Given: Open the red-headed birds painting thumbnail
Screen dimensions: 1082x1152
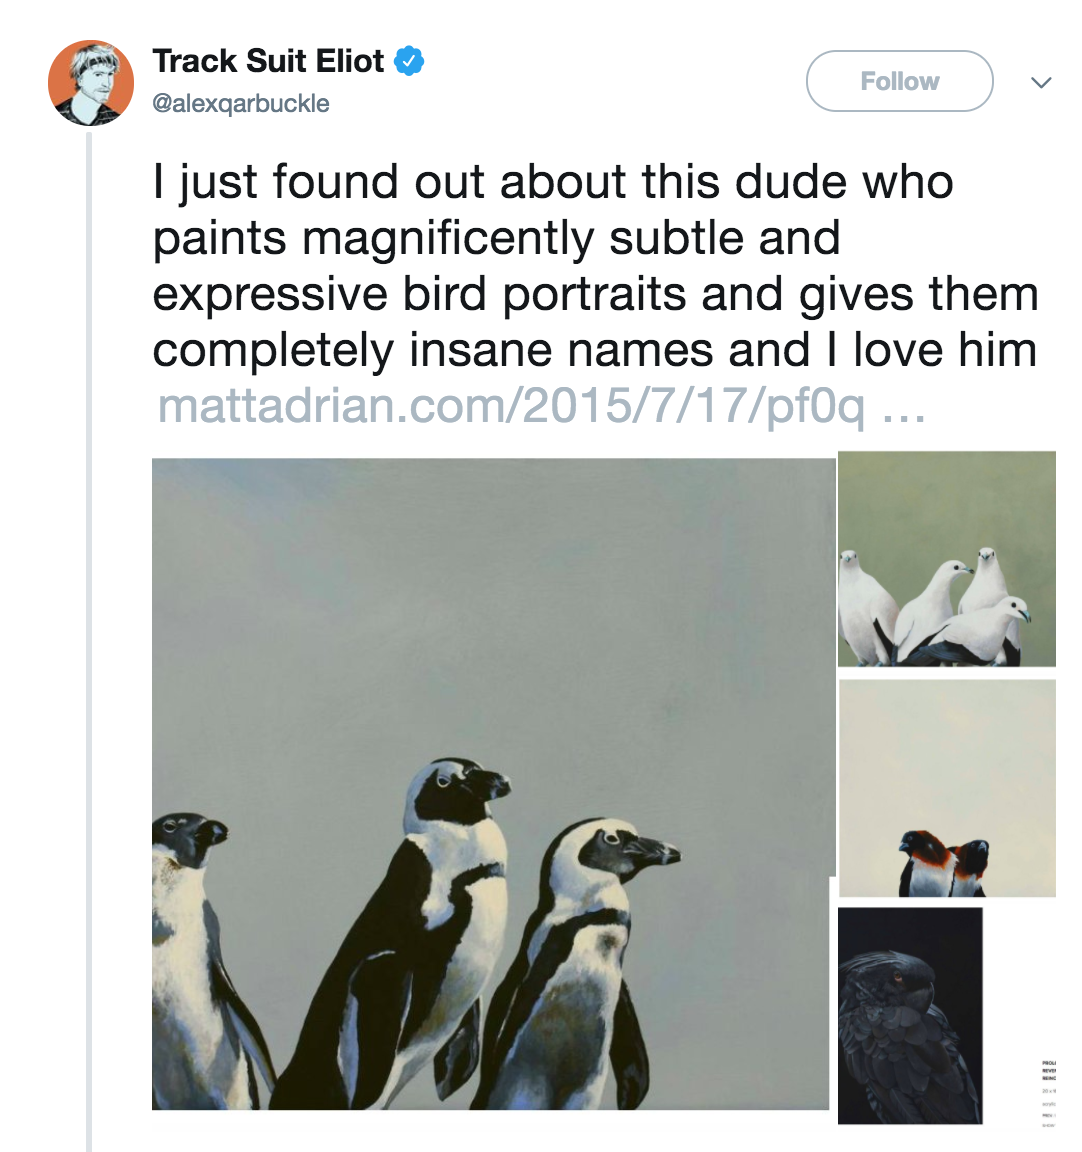Looking at the screenshot, I should click(946, 788).
